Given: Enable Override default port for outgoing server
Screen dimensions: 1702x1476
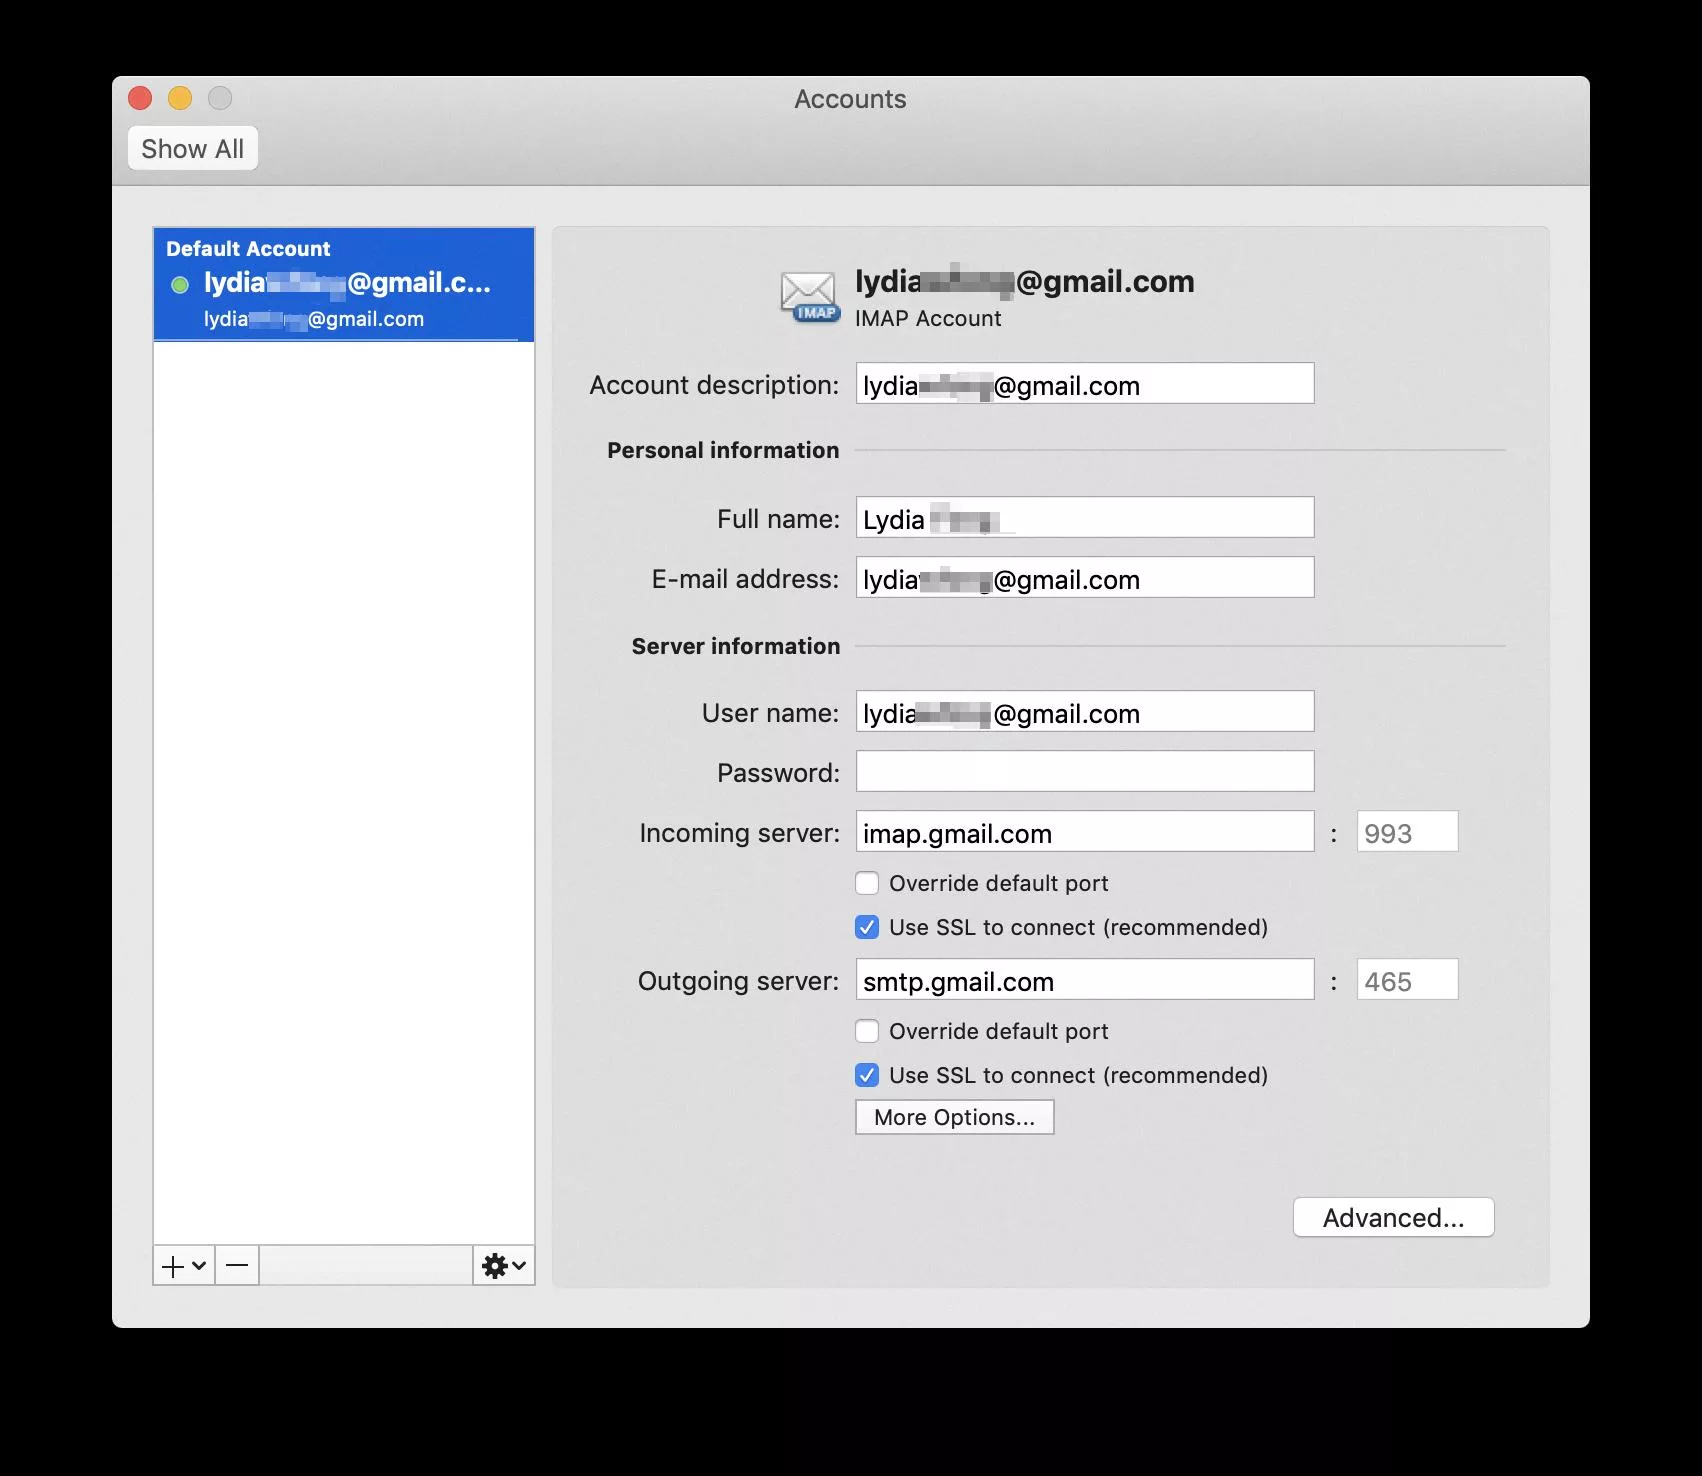Looking at the screenshot, I should coord(867,1031).
